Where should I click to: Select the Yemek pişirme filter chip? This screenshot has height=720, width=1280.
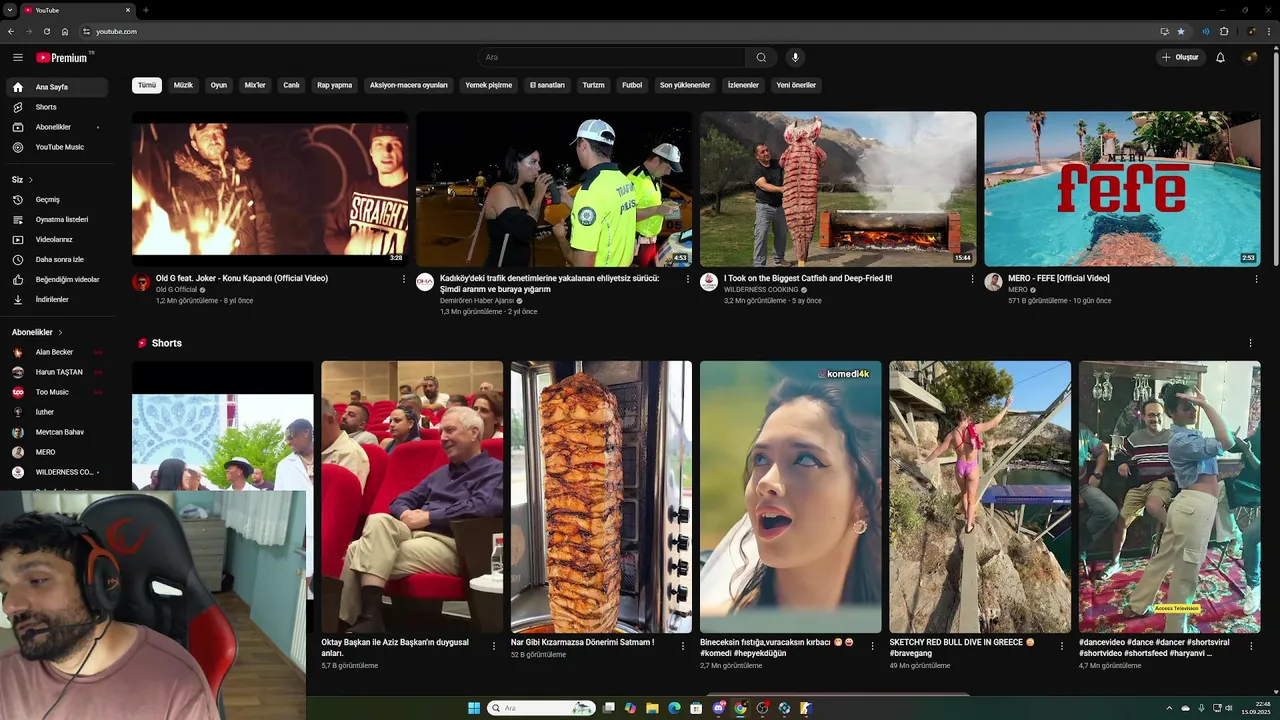489,85
